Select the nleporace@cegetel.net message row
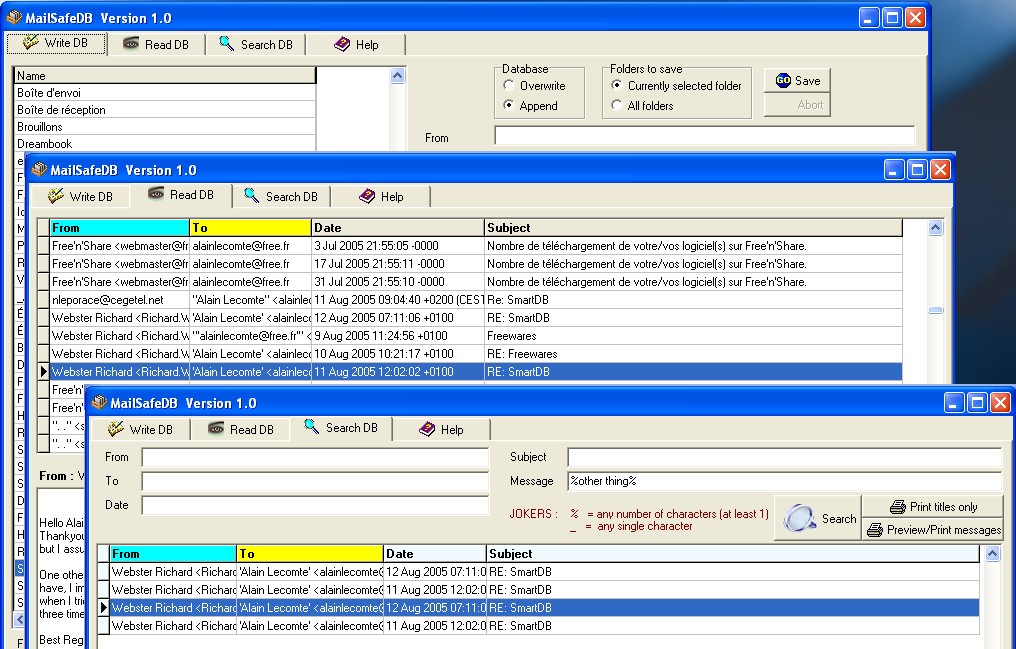1016x649 pixels. coord(476,300)
